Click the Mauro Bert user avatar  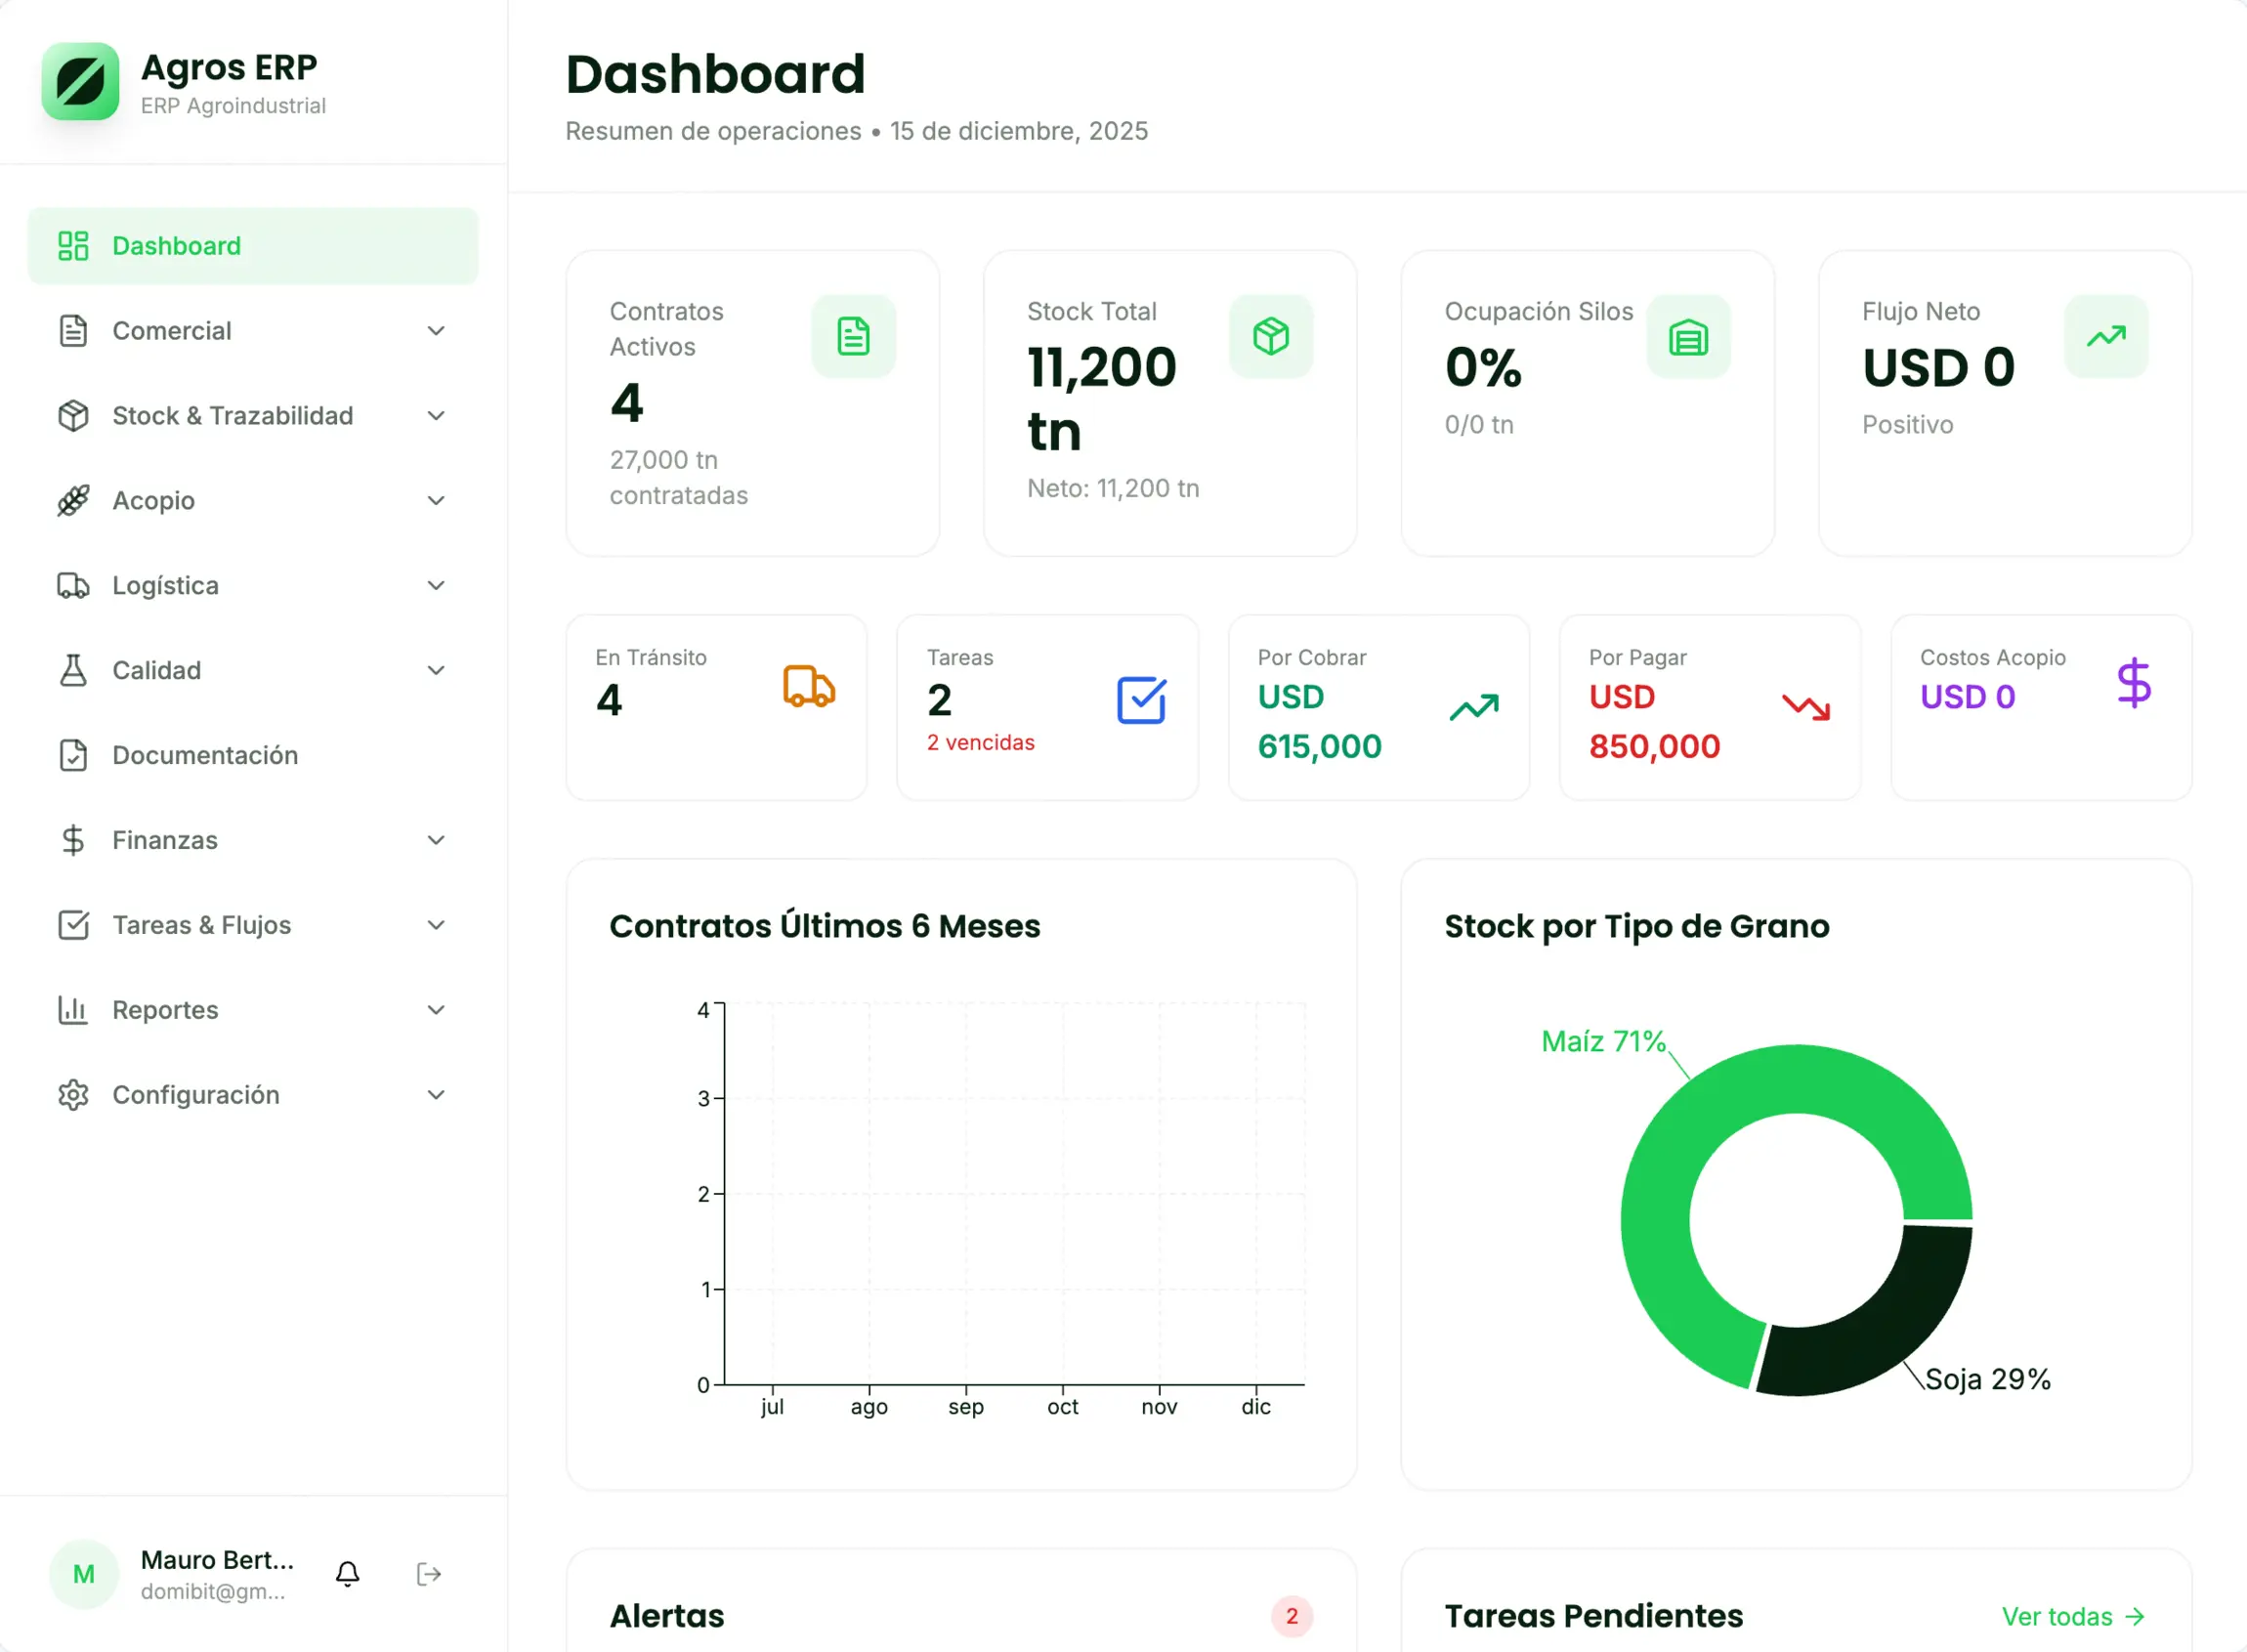[84, 1574]
